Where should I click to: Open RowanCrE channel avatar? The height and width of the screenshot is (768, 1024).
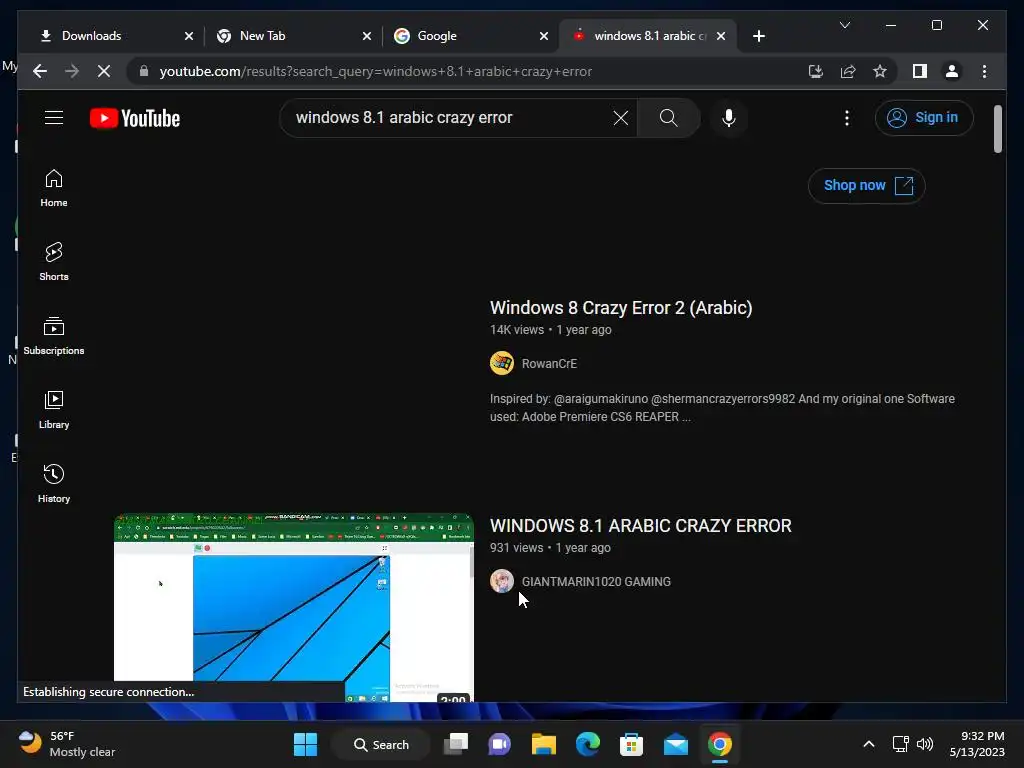[x=502, y=363]
